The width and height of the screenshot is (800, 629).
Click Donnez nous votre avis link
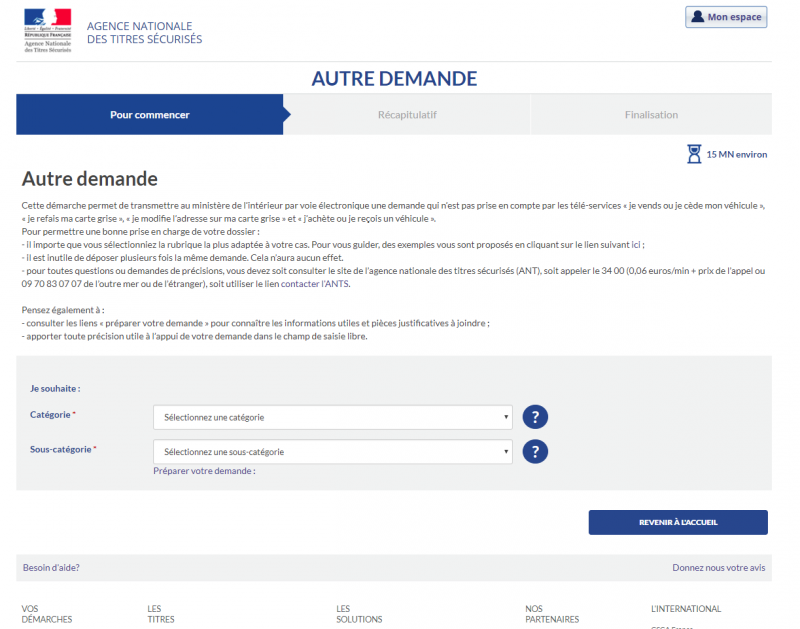(x=718, y=568)
